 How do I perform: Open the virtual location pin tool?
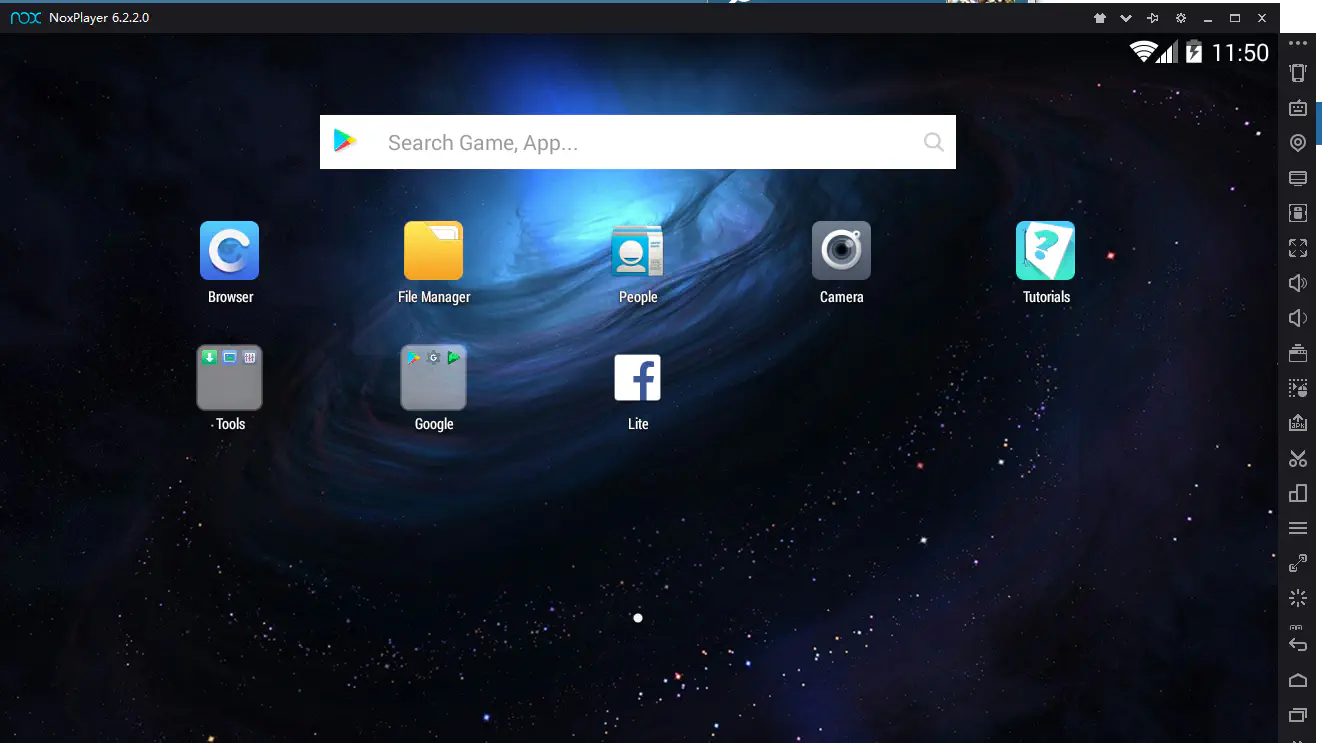[1298, 143]
